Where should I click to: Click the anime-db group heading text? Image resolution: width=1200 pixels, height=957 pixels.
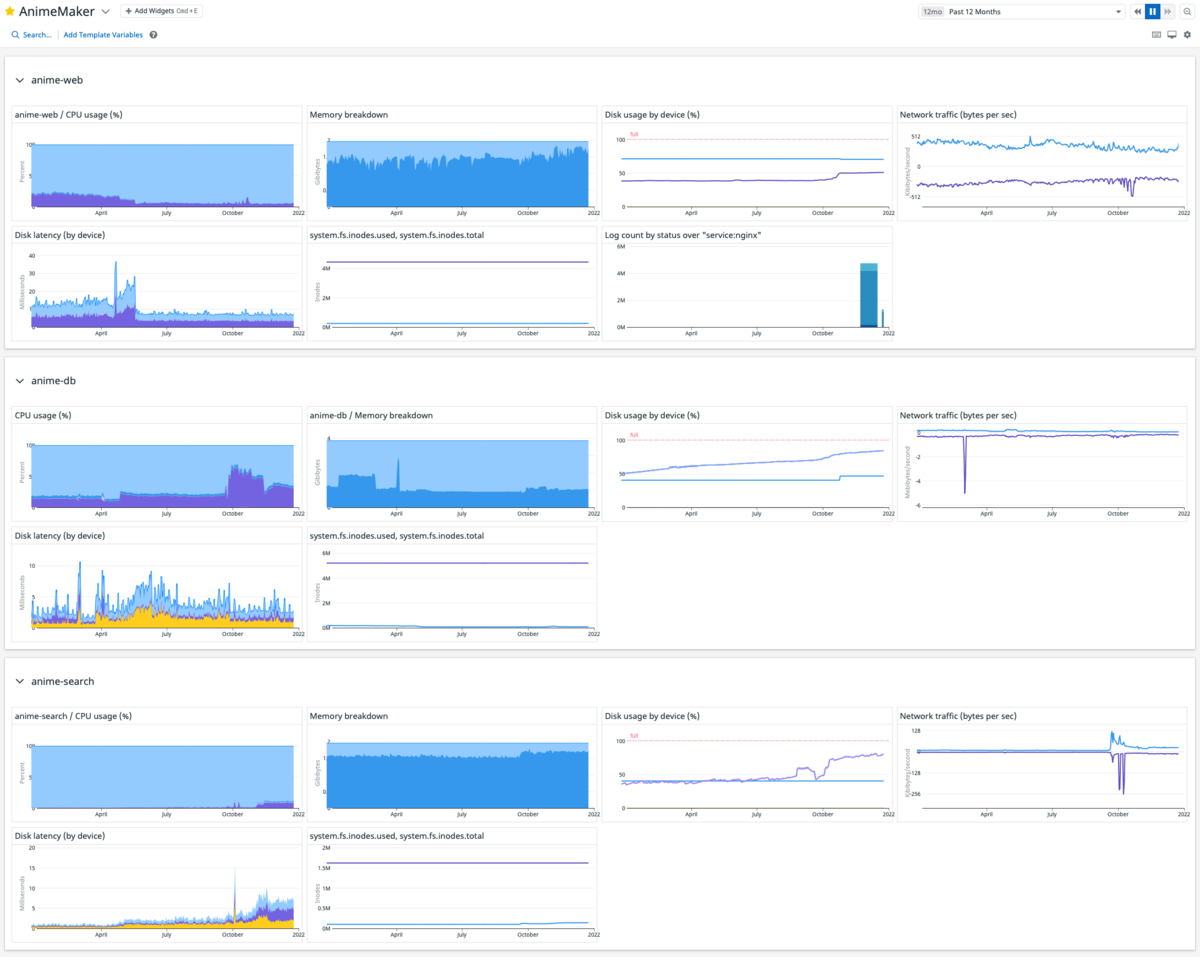[x=53, y=381]
